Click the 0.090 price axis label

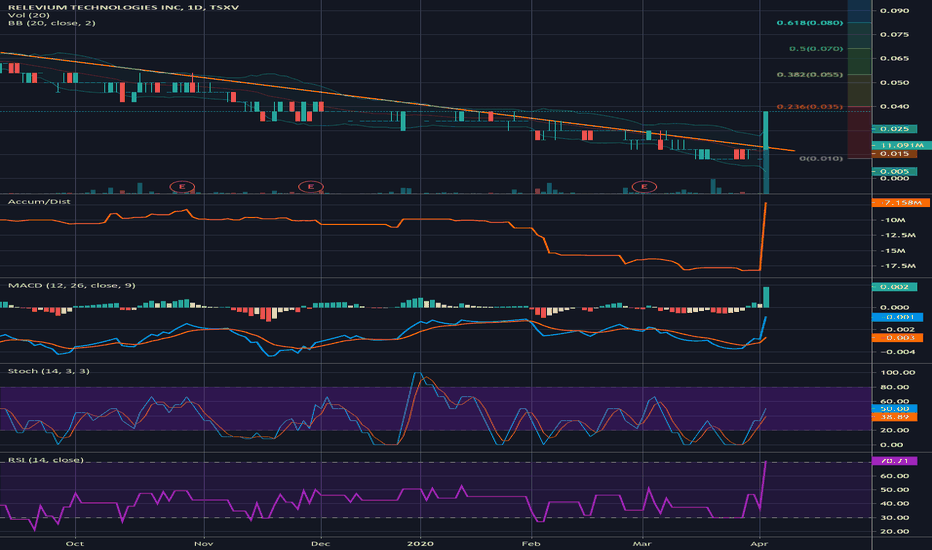[895, 11]
